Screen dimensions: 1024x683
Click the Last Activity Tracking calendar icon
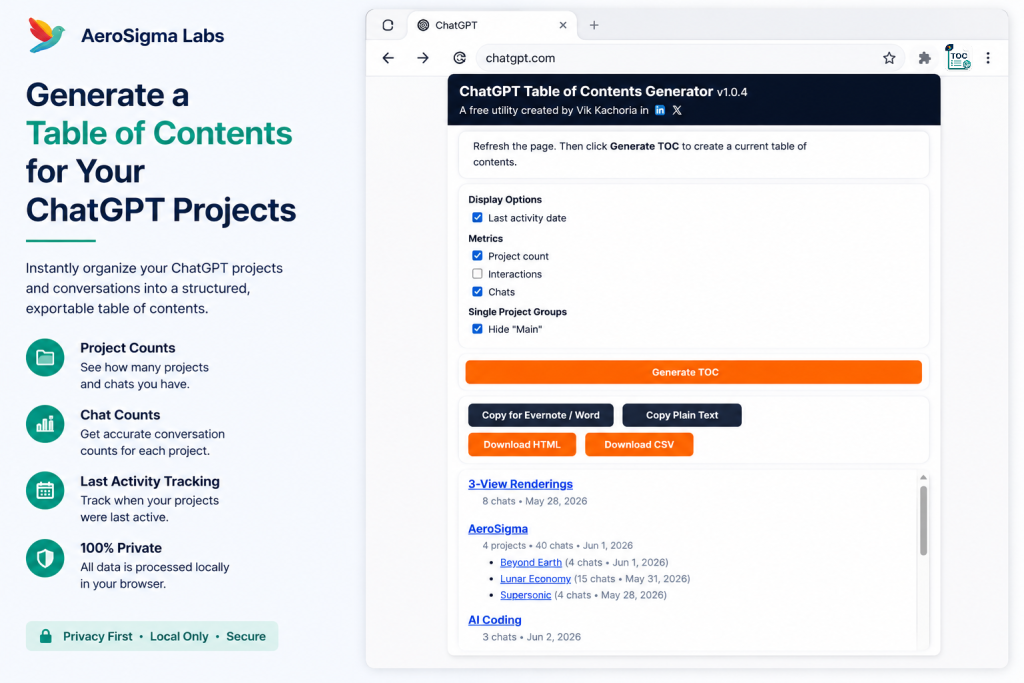(x=45, y=490)
